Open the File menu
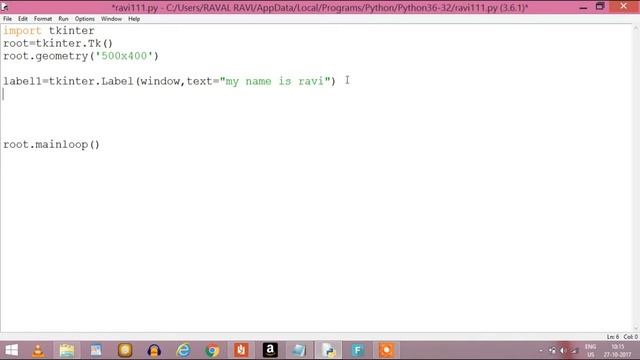 pyautogui.click(x=7, y=19)
